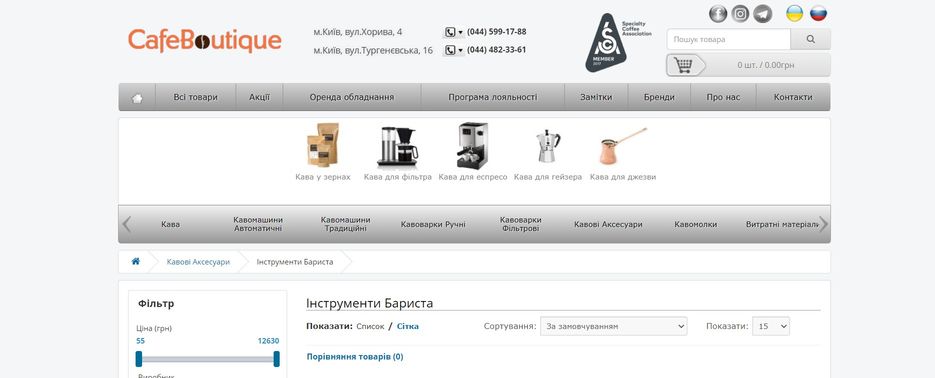Open the Сортування dropdown
The width and height of the screenshot is (935, 378).
pyautogui.click(x=614, y=326)
